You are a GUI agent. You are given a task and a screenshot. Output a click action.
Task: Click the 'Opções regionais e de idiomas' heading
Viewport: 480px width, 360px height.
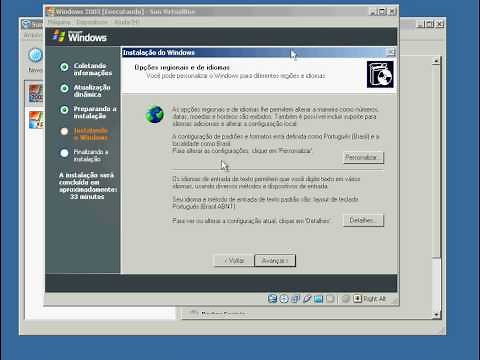[182, 67]
